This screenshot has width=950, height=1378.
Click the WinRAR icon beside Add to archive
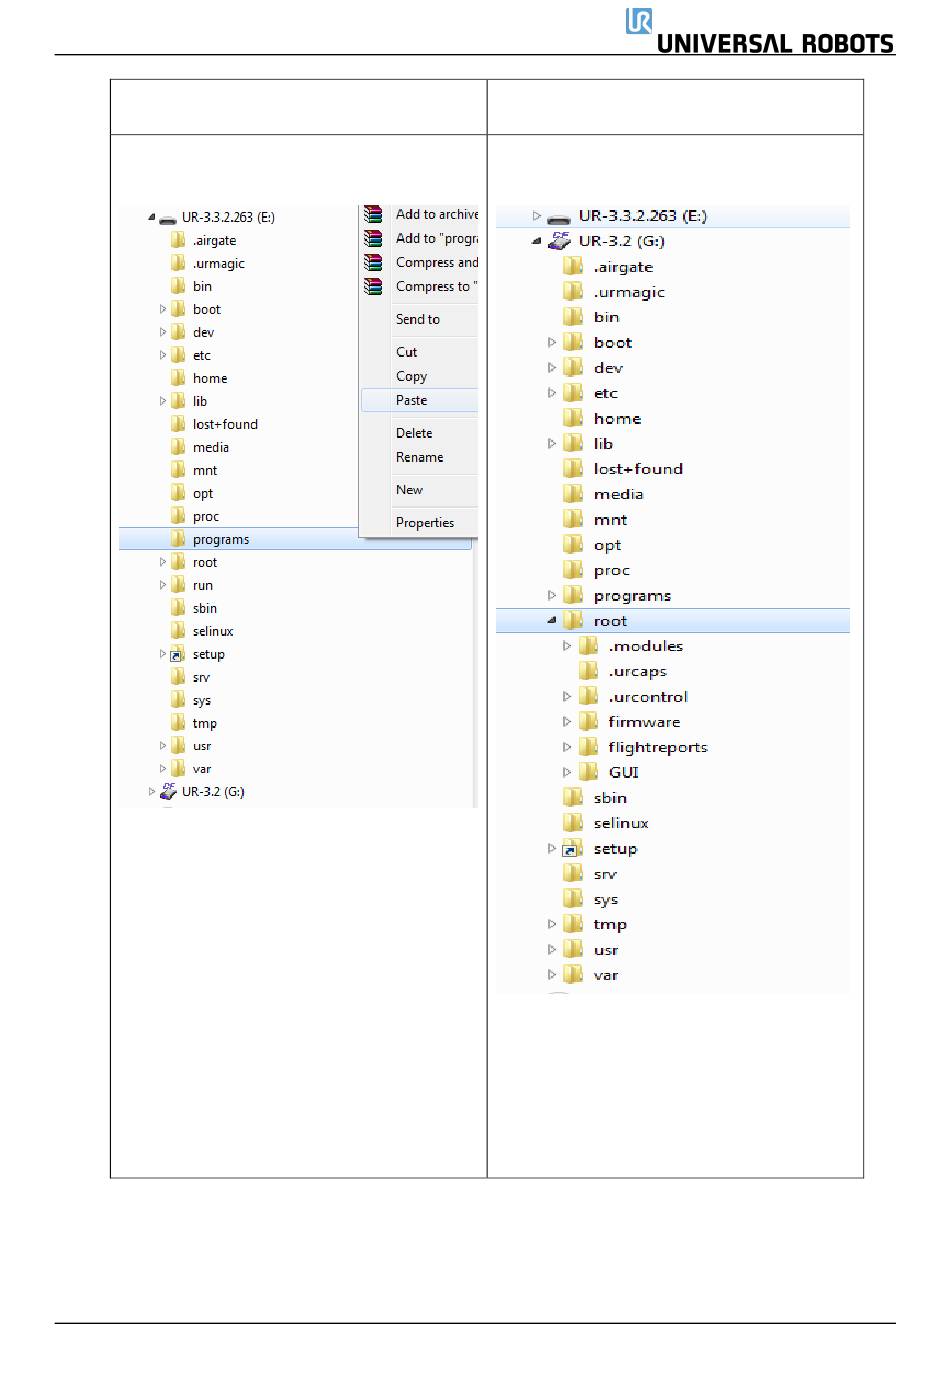click(x=373, y=214)
